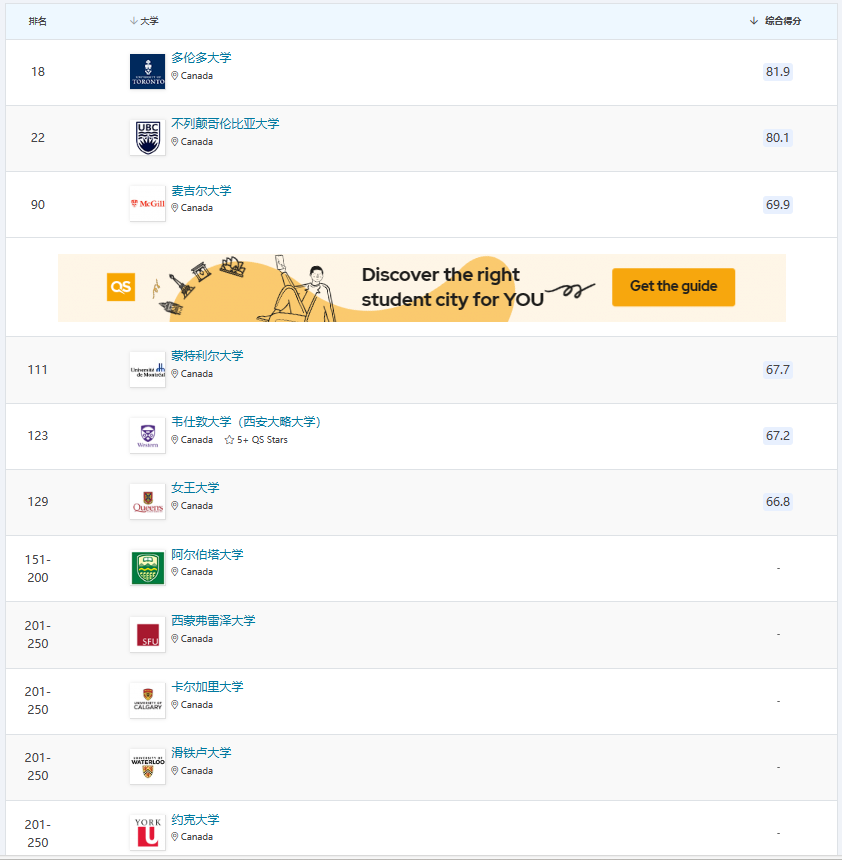Click the Get the guide button
Image resolution: width=842 pixels, height=860 pixels.
click(x=674, y=287)
